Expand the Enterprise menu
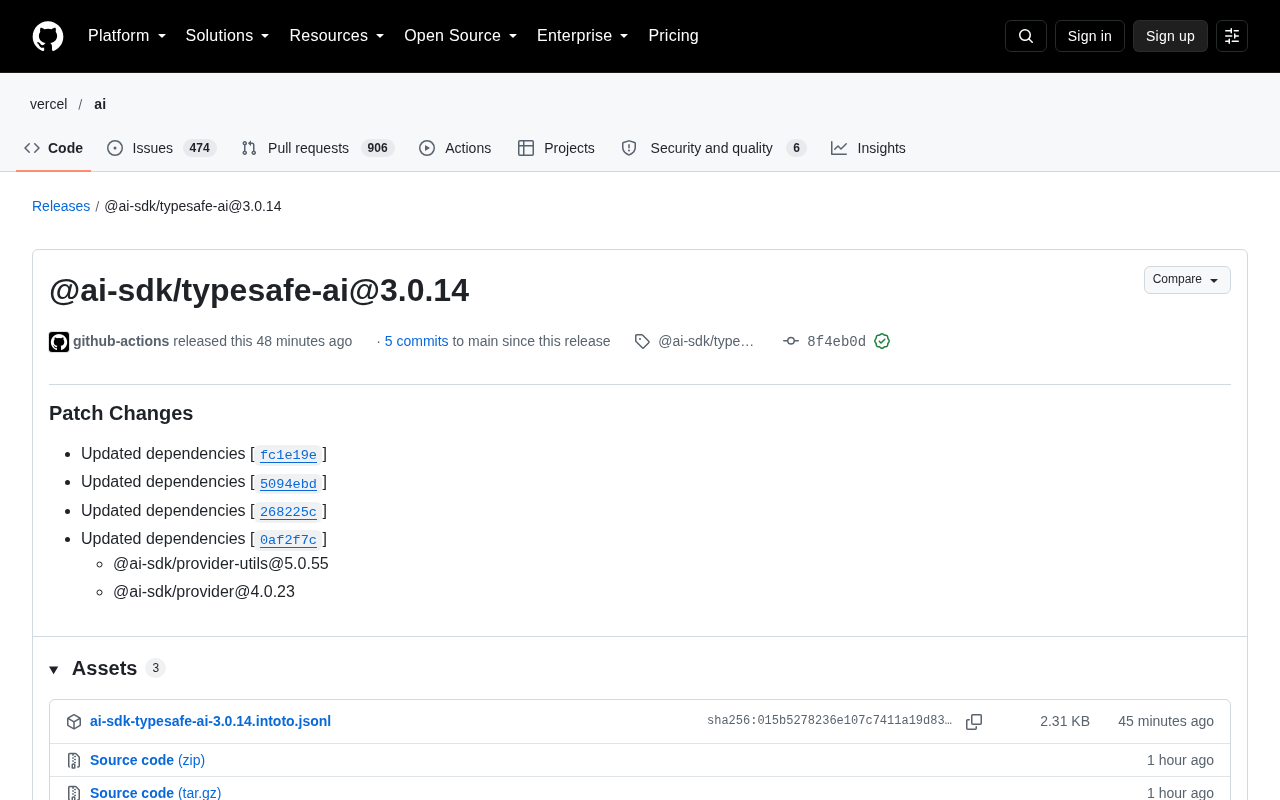The height and width of the screenshot is (800, 1280). (583, 36)
